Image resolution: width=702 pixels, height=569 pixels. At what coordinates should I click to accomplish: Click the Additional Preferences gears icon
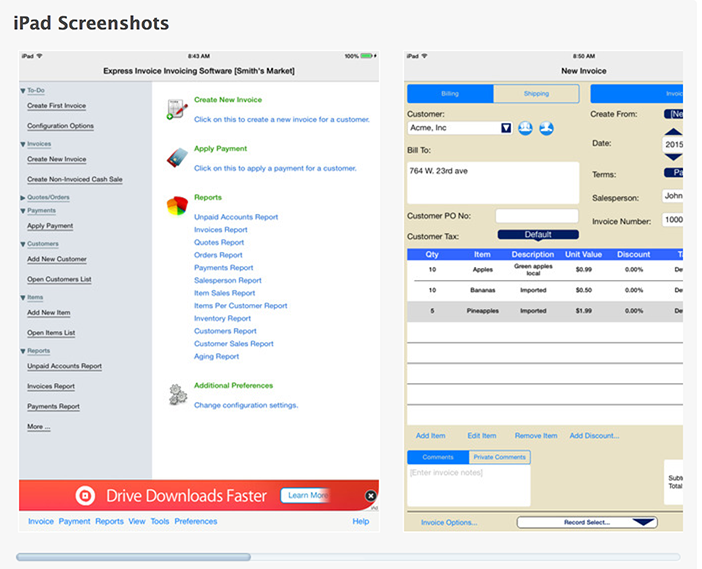point(177,394)
